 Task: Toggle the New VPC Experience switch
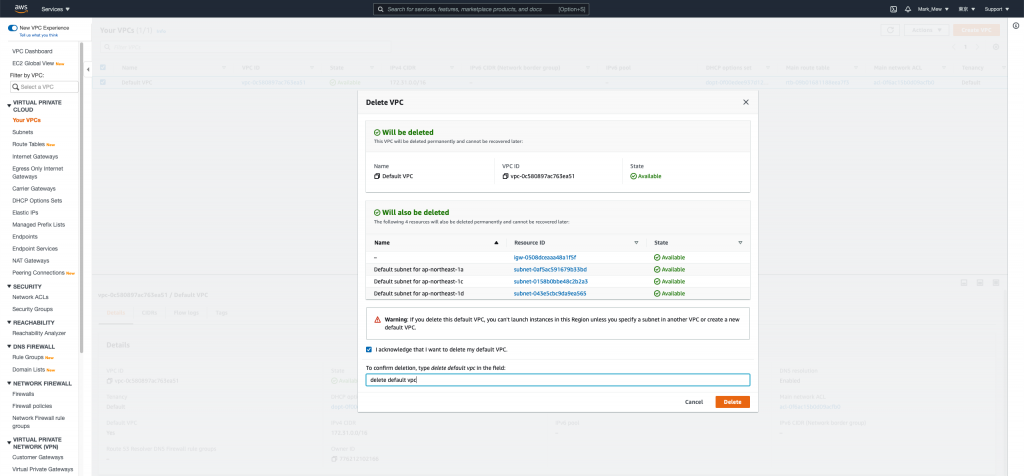[x=12, y=28]
